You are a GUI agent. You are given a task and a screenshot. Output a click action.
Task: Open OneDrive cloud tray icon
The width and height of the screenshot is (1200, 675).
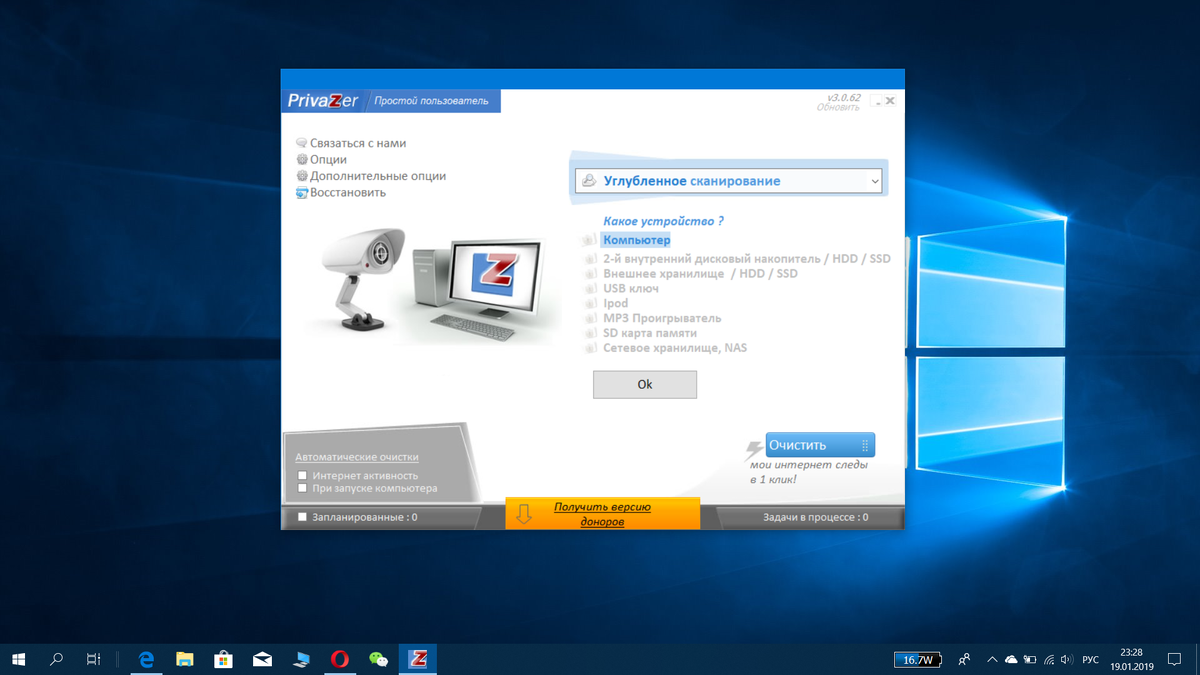[x=1011, y=659]
